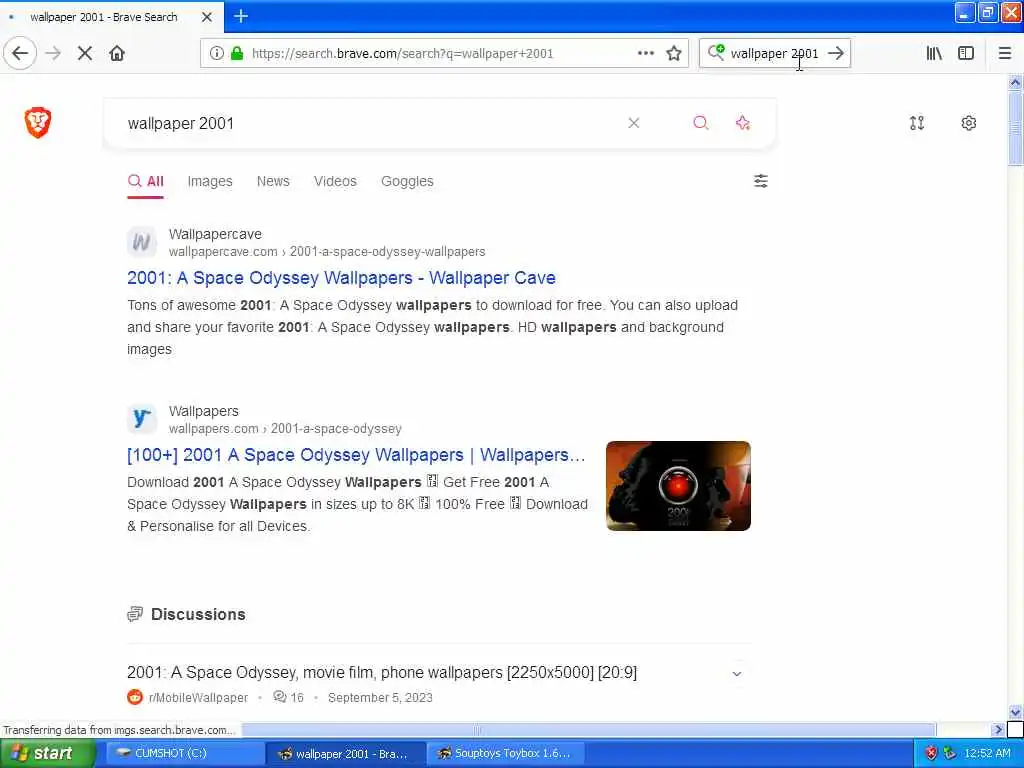The image size is (1024, 768).
Task: Open the Windows Start menu
Action: click(x=48, y=753)
